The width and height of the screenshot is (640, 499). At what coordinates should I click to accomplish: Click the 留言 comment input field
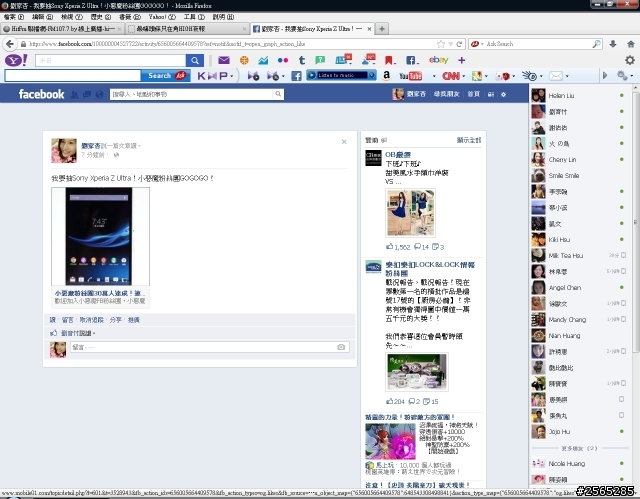click(209, 347)
